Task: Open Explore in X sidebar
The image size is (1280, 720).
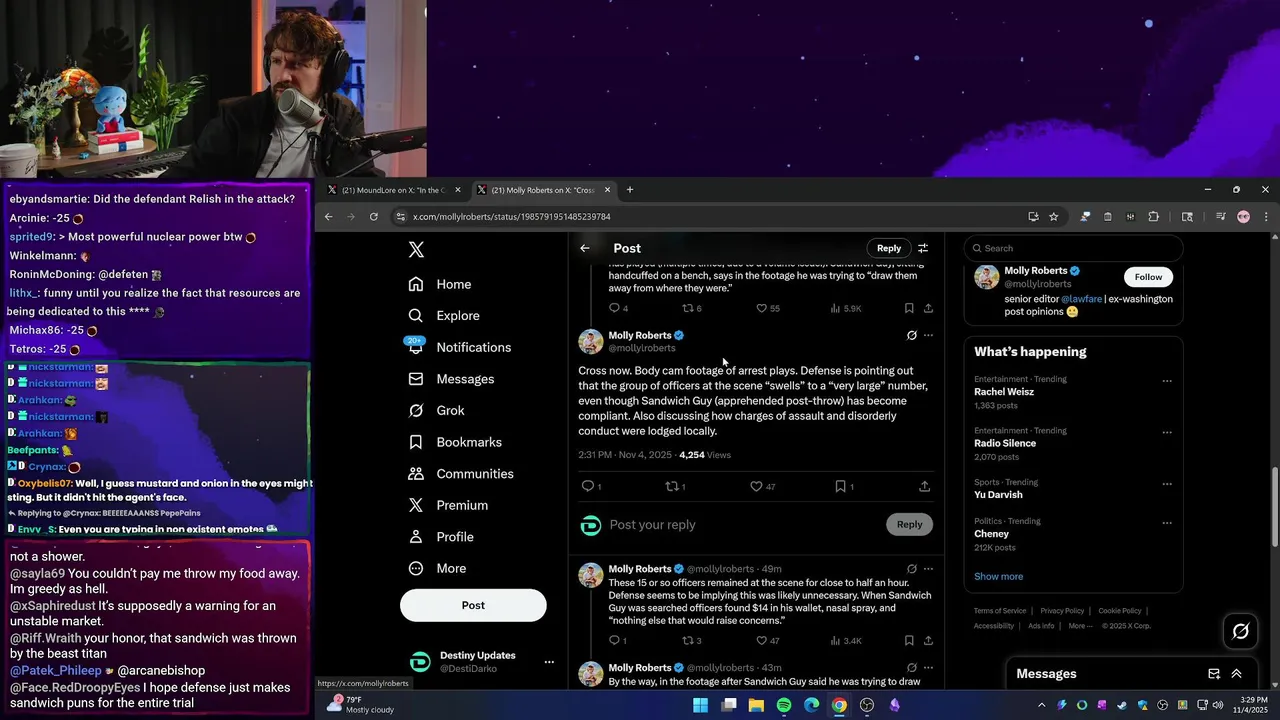Action: point(444,316)
